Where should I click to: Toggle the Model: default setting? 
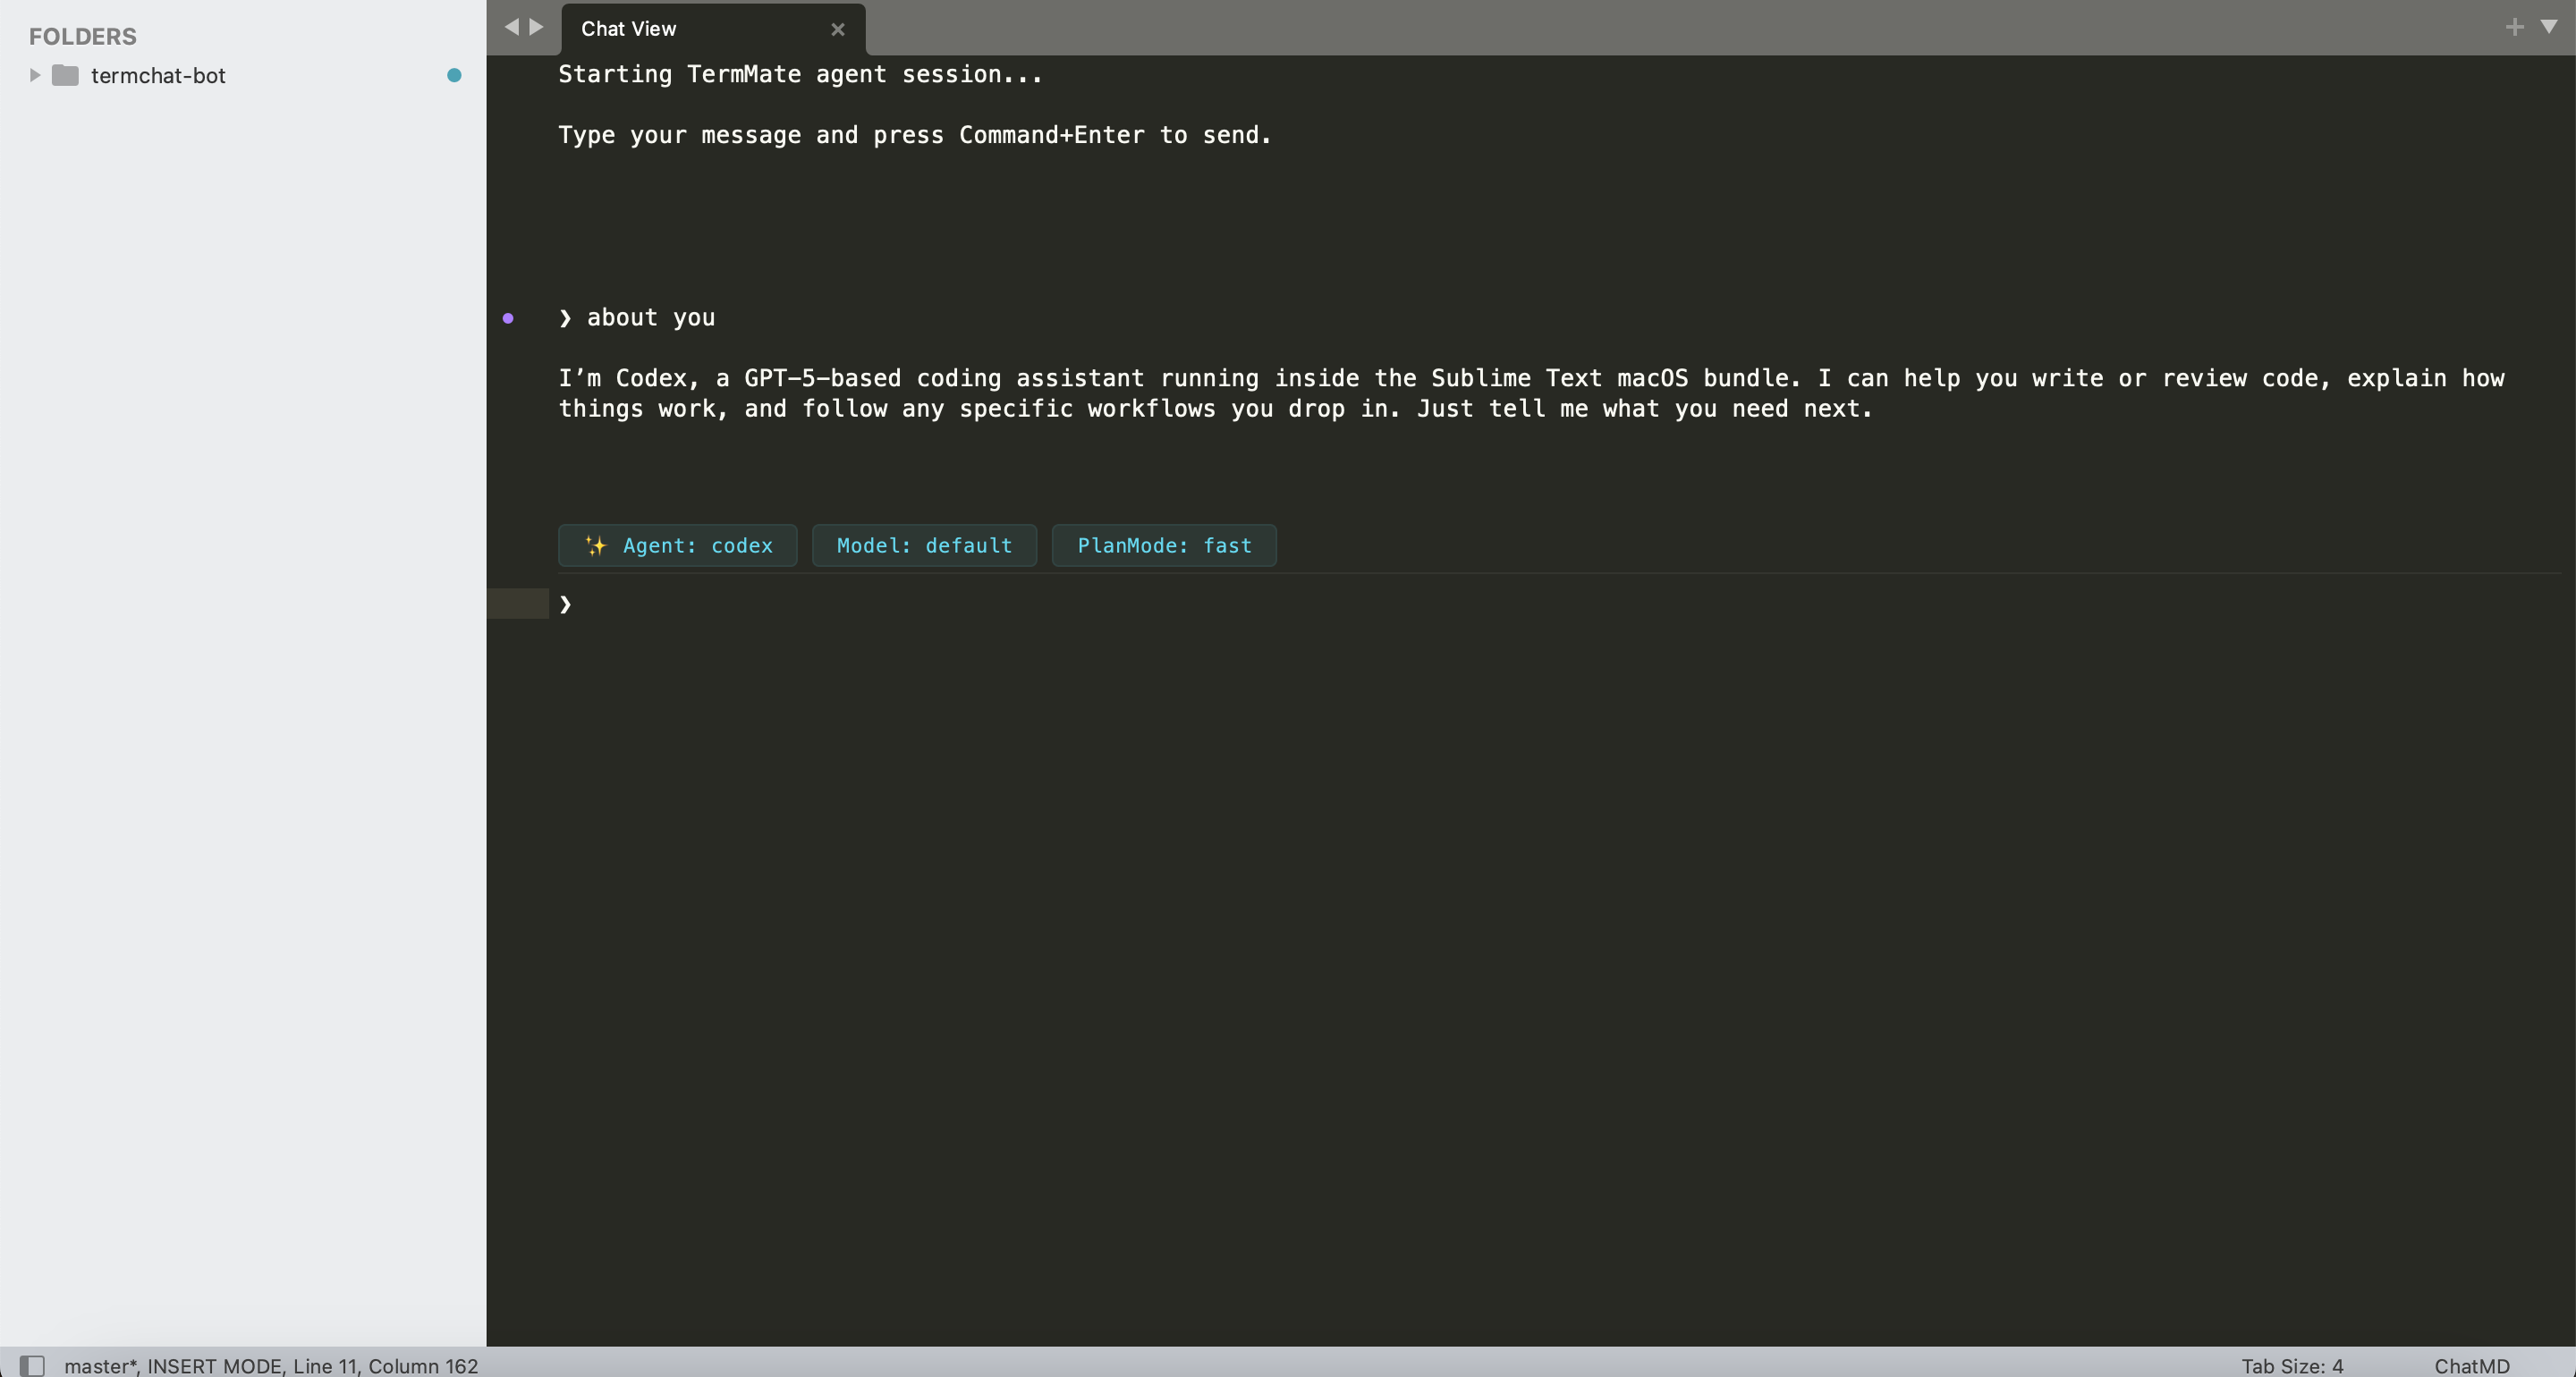click(x=922, y=546)
